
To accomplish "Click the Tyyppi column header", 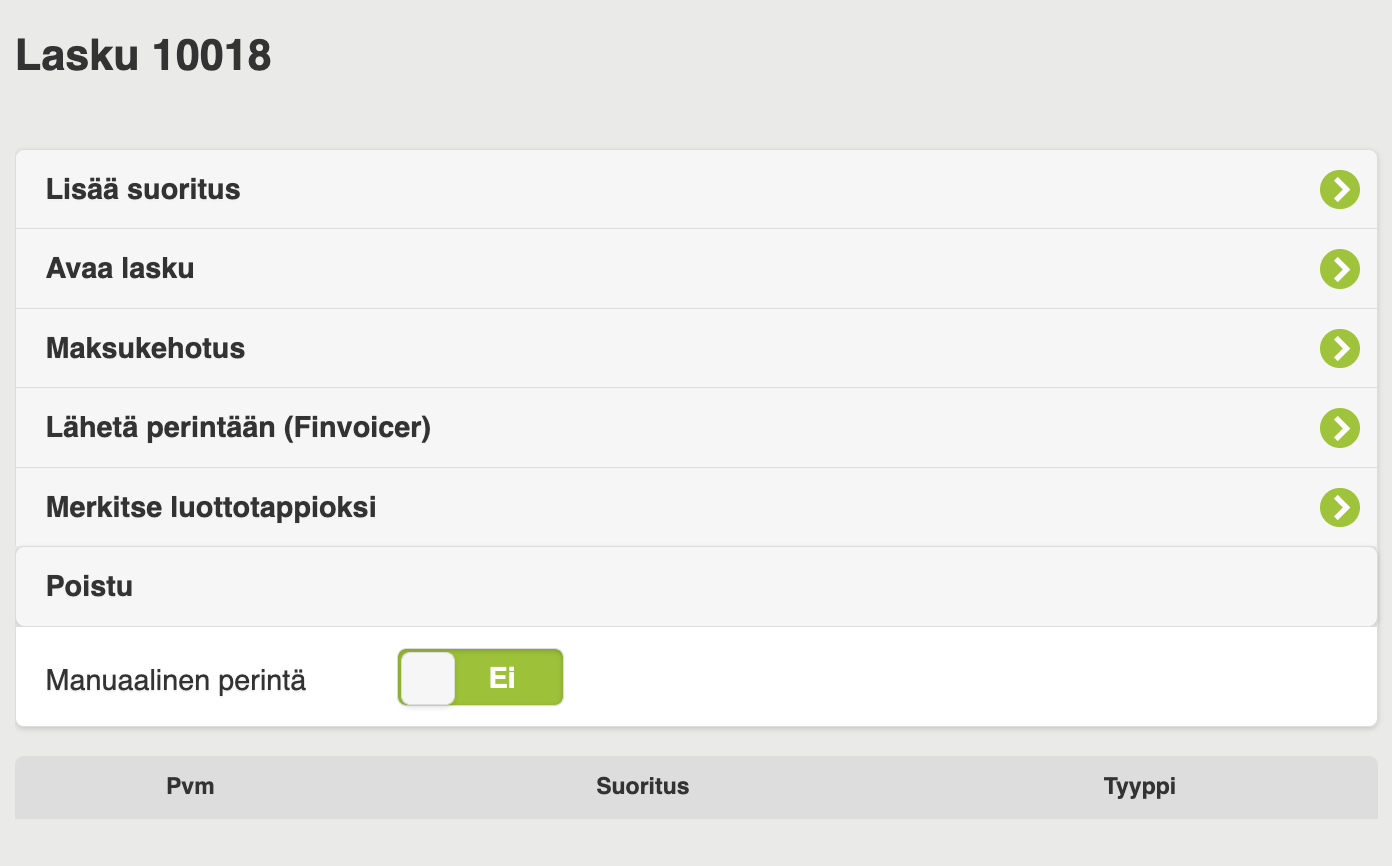I will [1140, 786].
